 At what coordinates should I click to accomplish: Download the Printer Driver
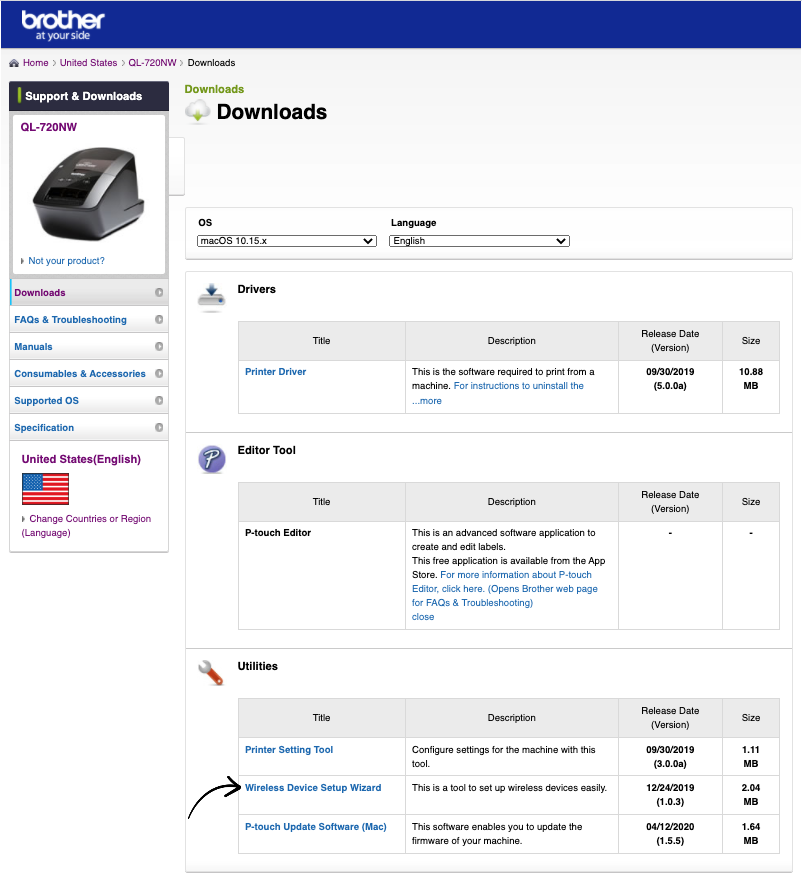[275, 372]
